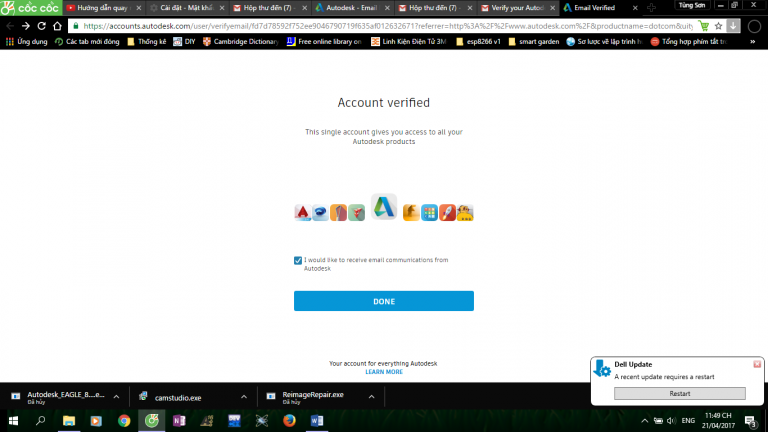
Task: Switch ENG input language indicator
Action: click(688, 421)
